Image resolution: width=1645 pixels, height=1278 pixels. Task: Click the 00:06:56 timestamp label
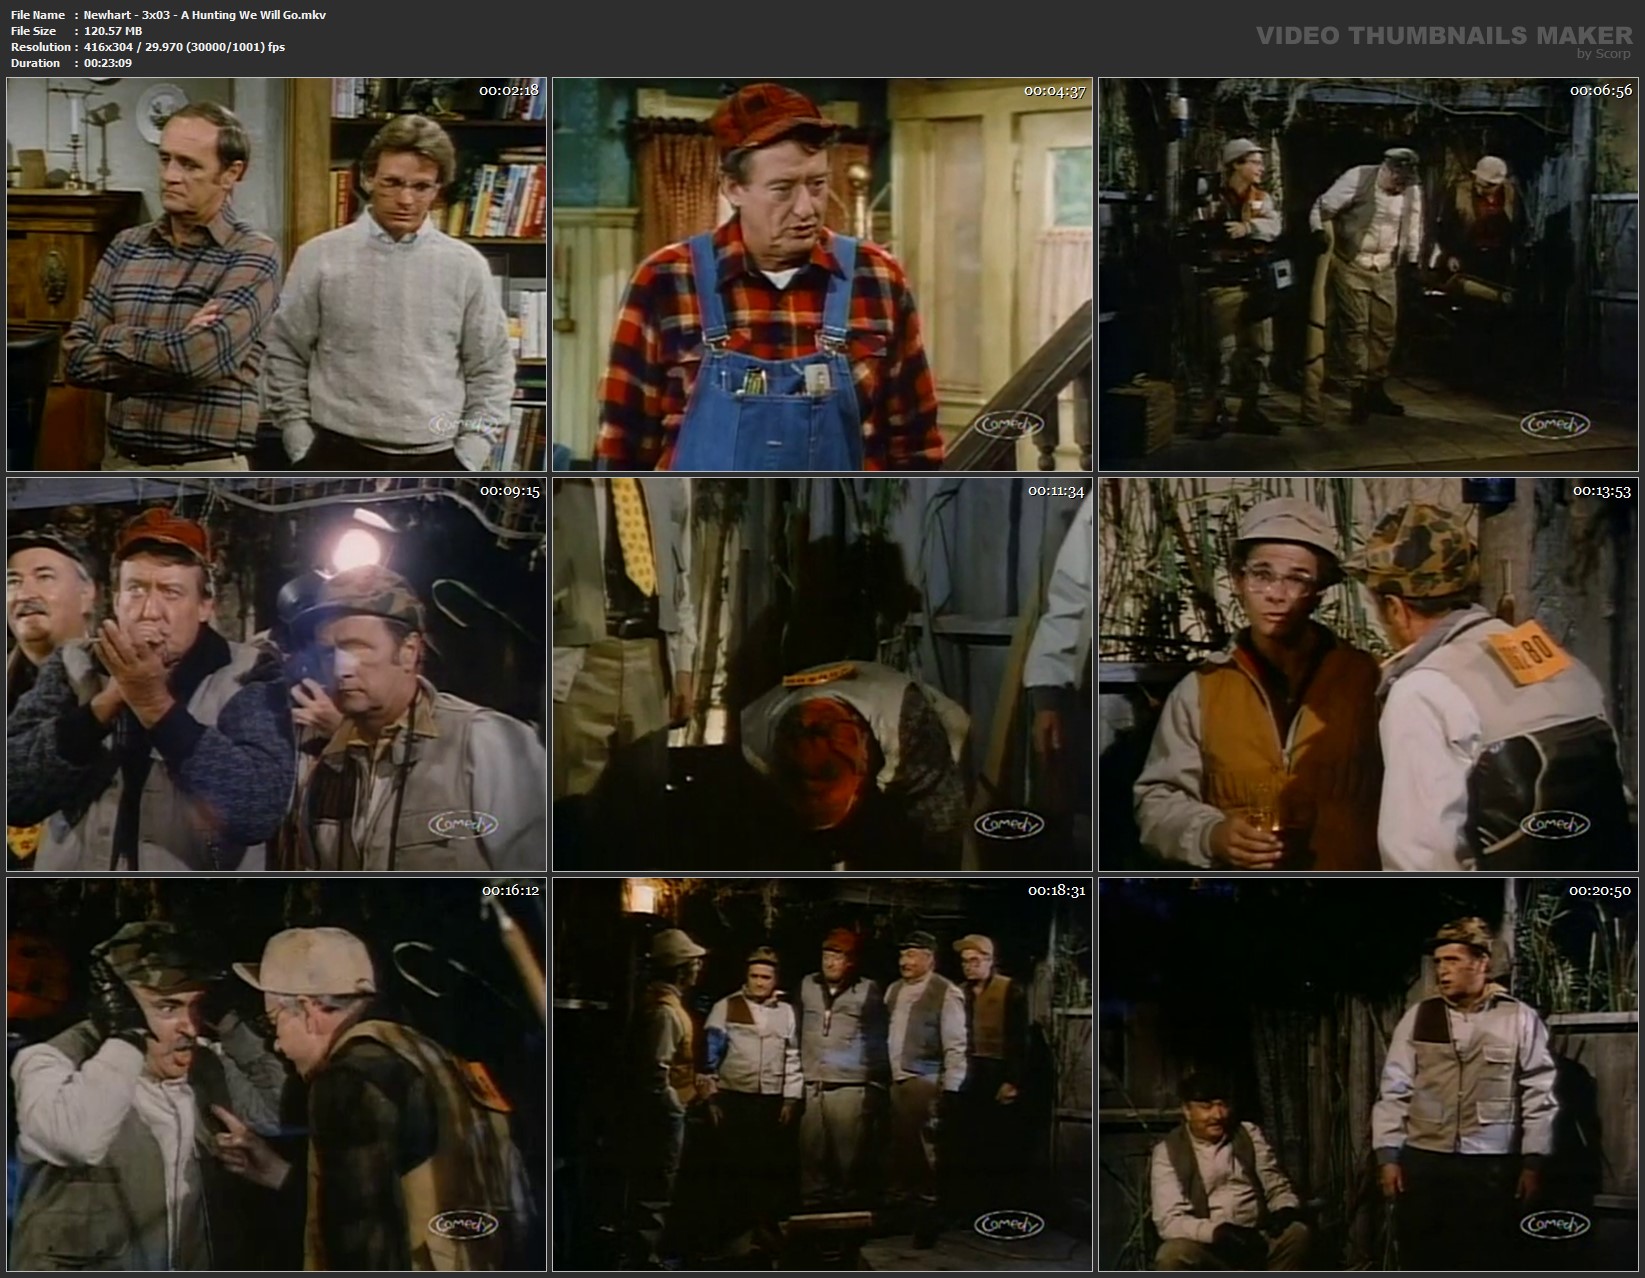point(1601,91)
